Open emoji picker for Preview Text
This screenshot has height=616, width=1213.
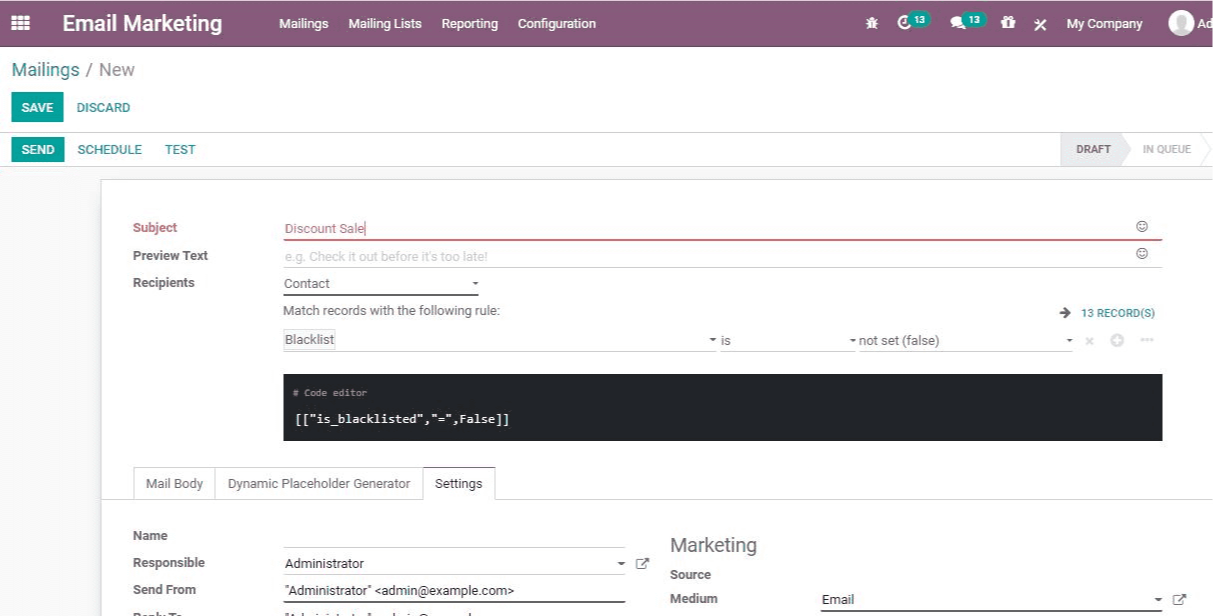point(1142,254)
